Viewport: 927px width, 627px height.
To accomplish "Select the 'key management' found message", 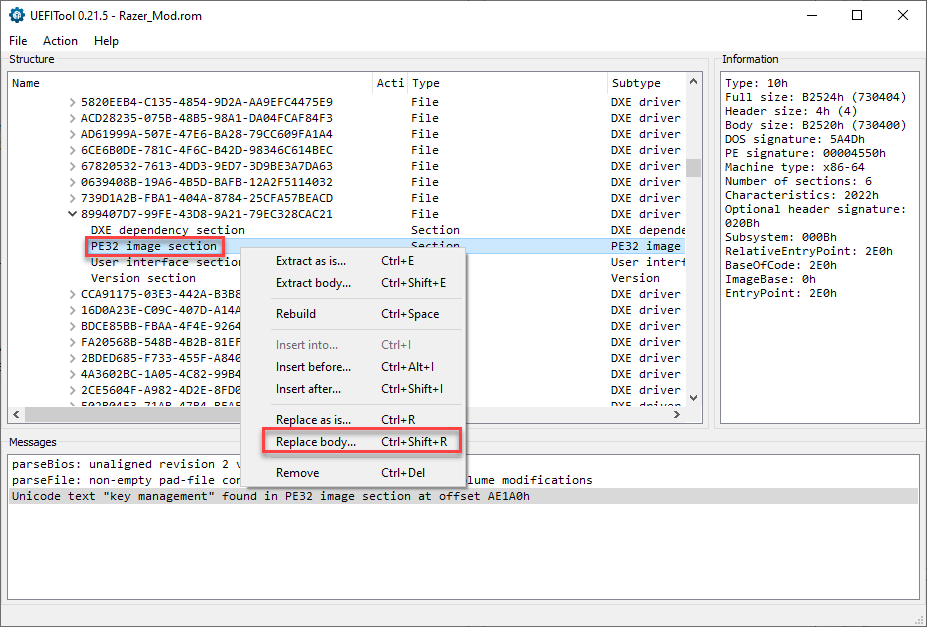I will pos(464,496).
